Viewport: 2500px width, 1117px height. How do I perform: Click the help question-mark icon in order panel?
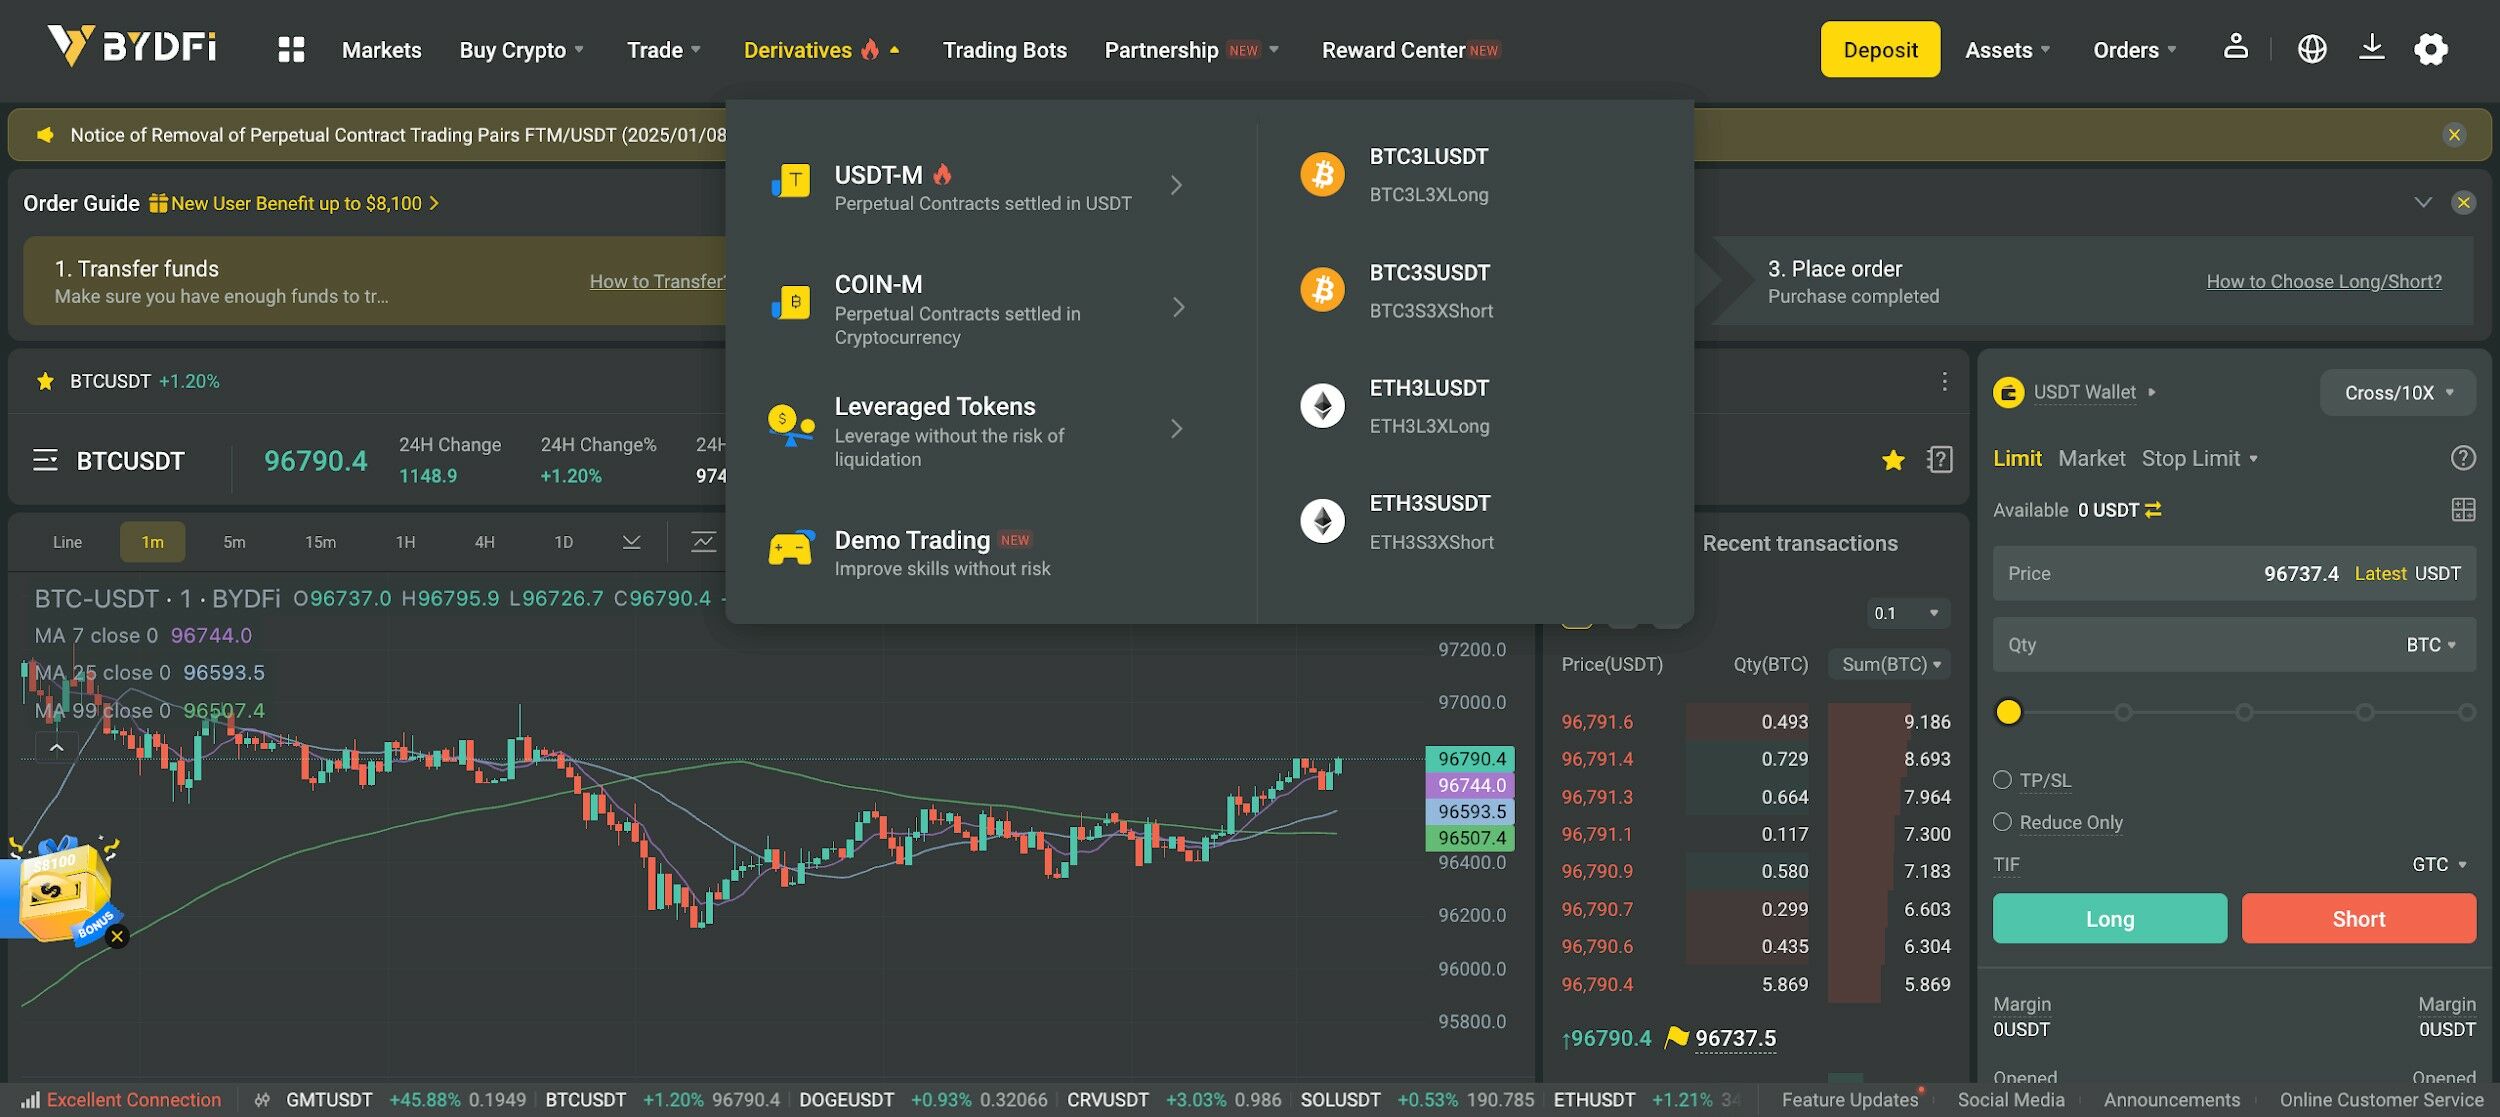(2464, 458)
